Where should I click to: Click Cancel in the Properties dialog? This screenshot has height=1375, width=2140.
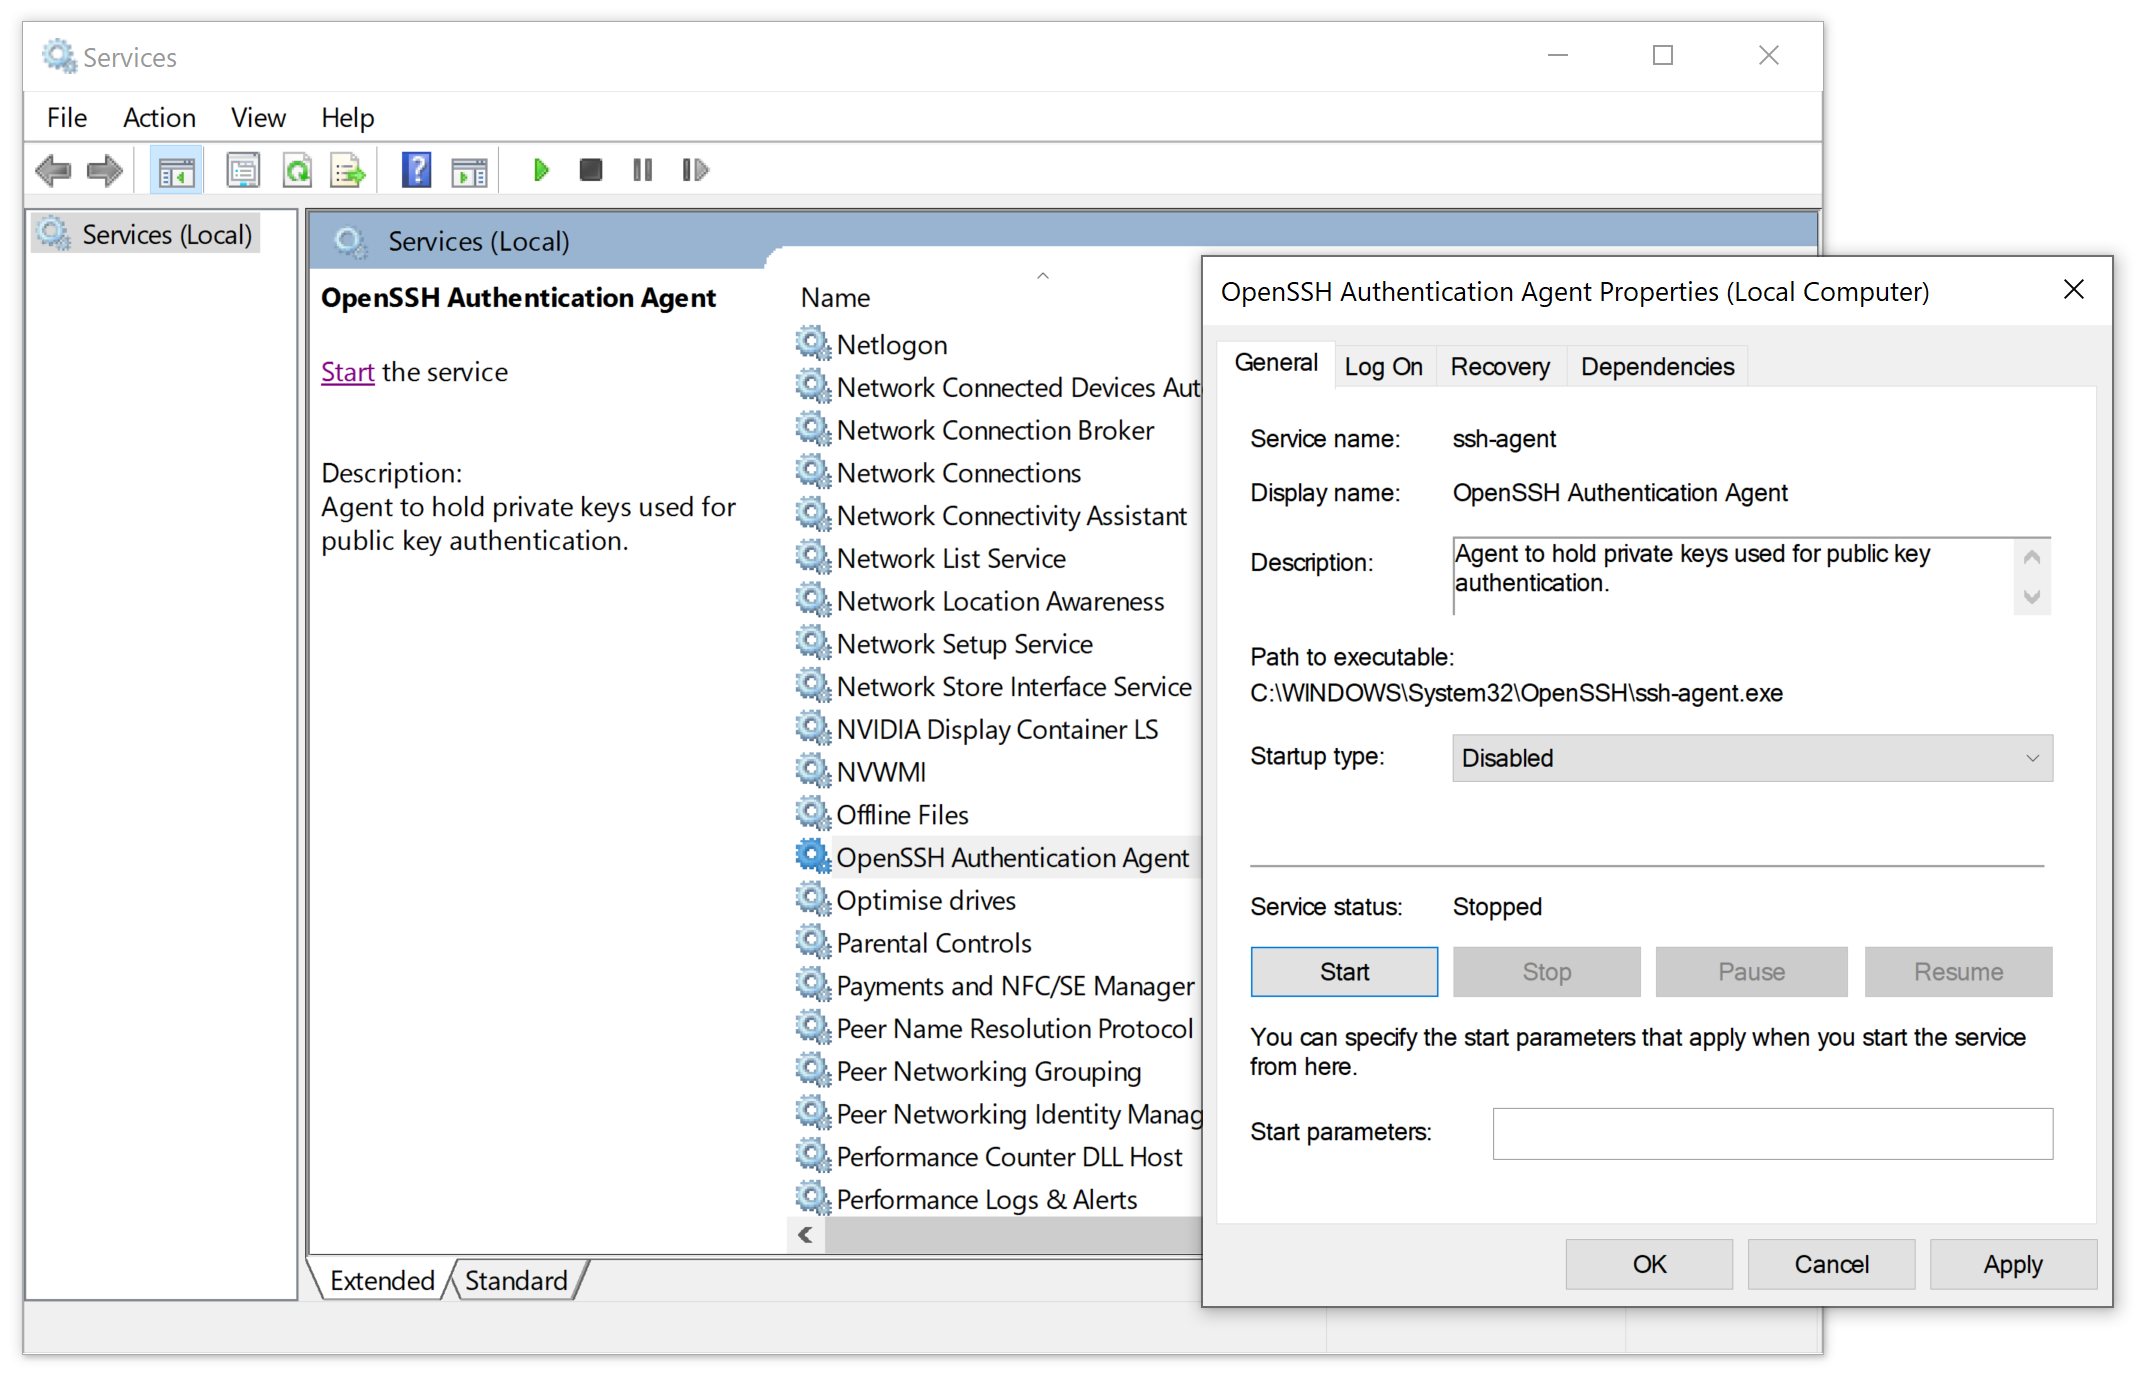coord(1831,1264)
